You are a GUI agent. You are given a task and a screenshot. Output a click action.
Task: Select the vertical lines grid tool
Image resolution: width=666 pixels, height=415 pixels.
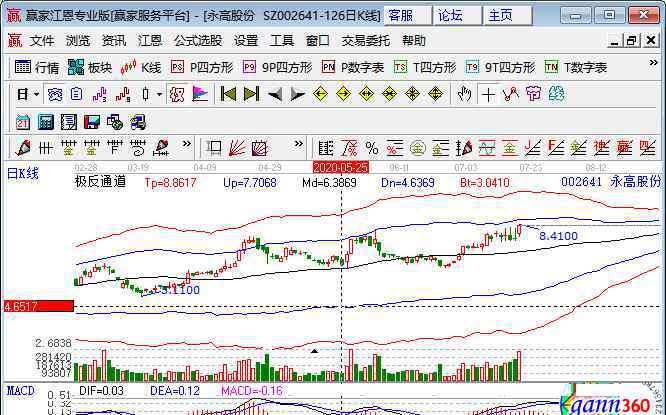click(45, 148)
